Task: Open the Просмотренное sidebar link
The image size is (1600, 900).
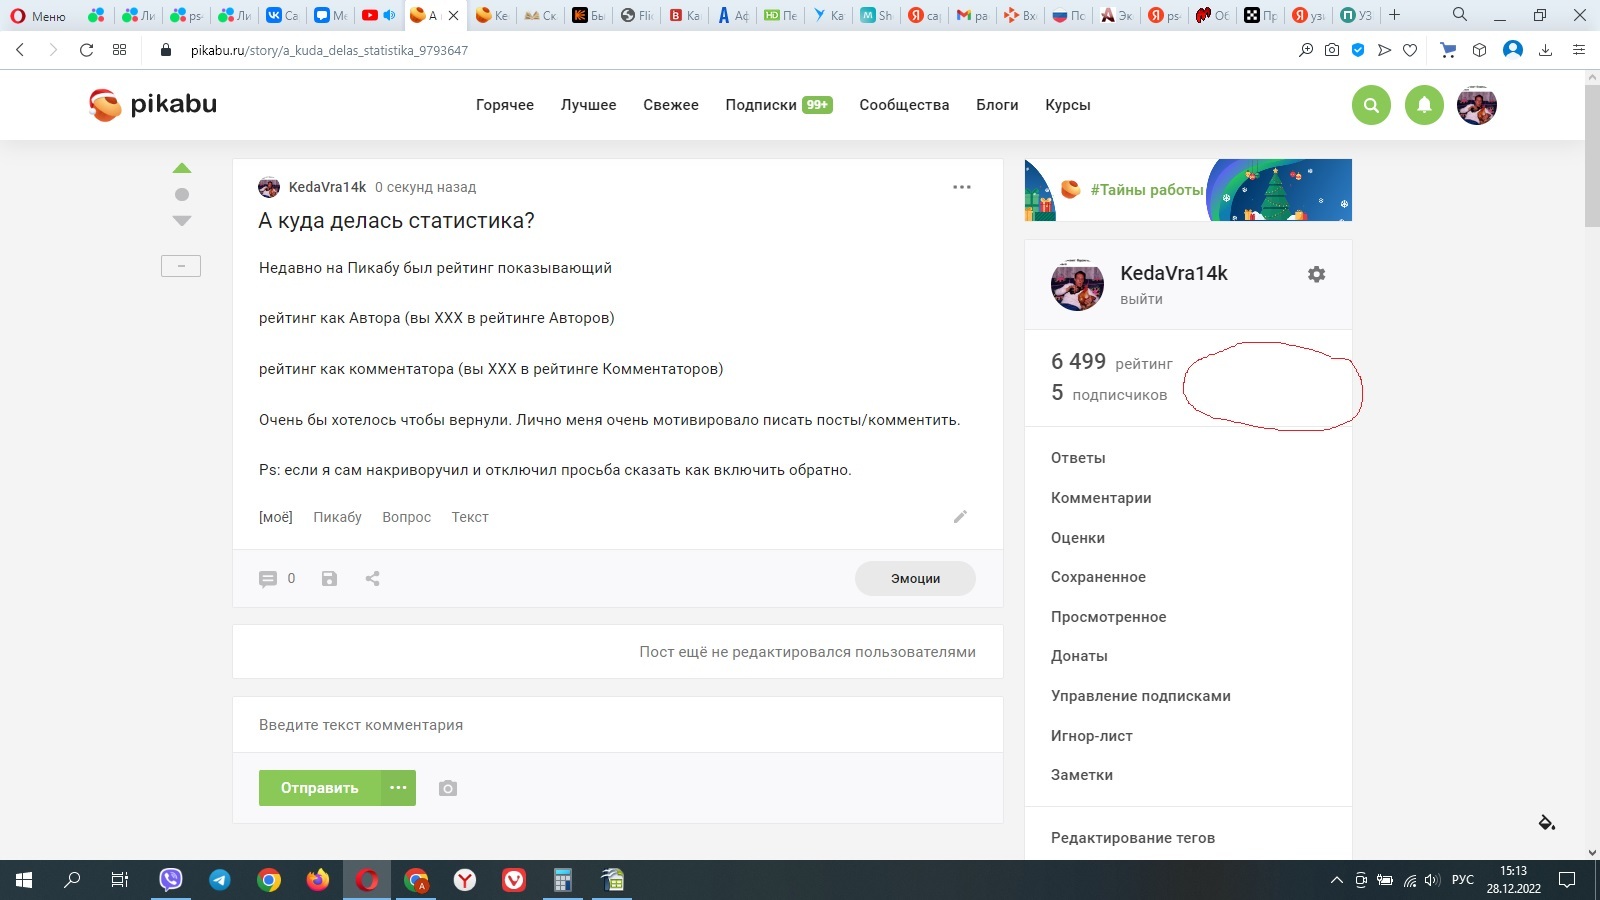Action: [x=1108, y=617]
